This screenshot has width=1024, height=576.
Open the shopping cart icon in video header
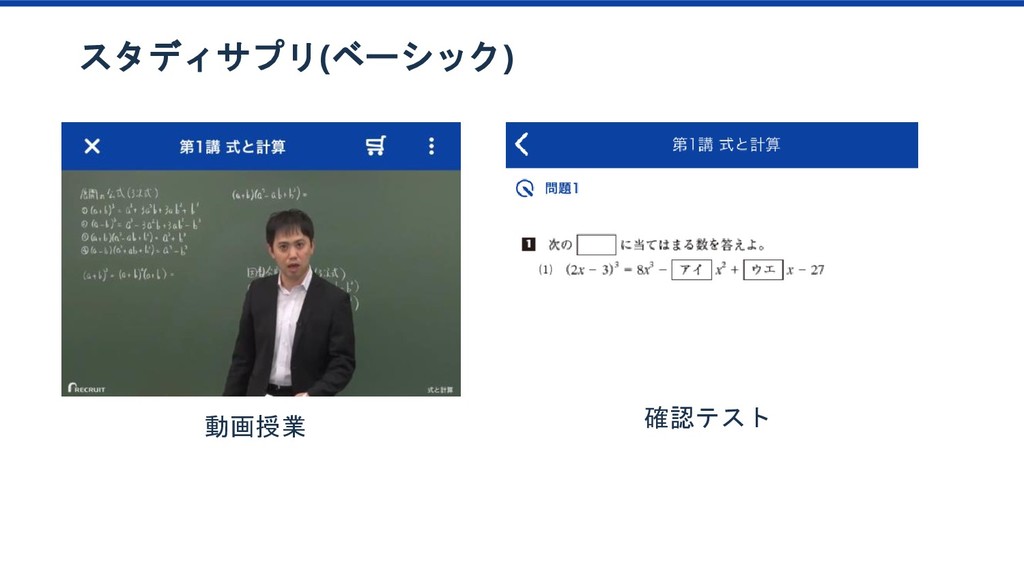pos(376,146)
